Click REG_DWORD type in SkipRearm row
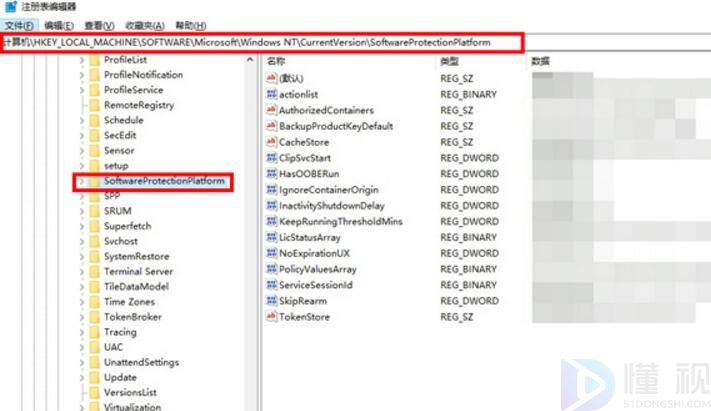Image resolution: width=711 pixels, height=411 pixels. (469, 301)
